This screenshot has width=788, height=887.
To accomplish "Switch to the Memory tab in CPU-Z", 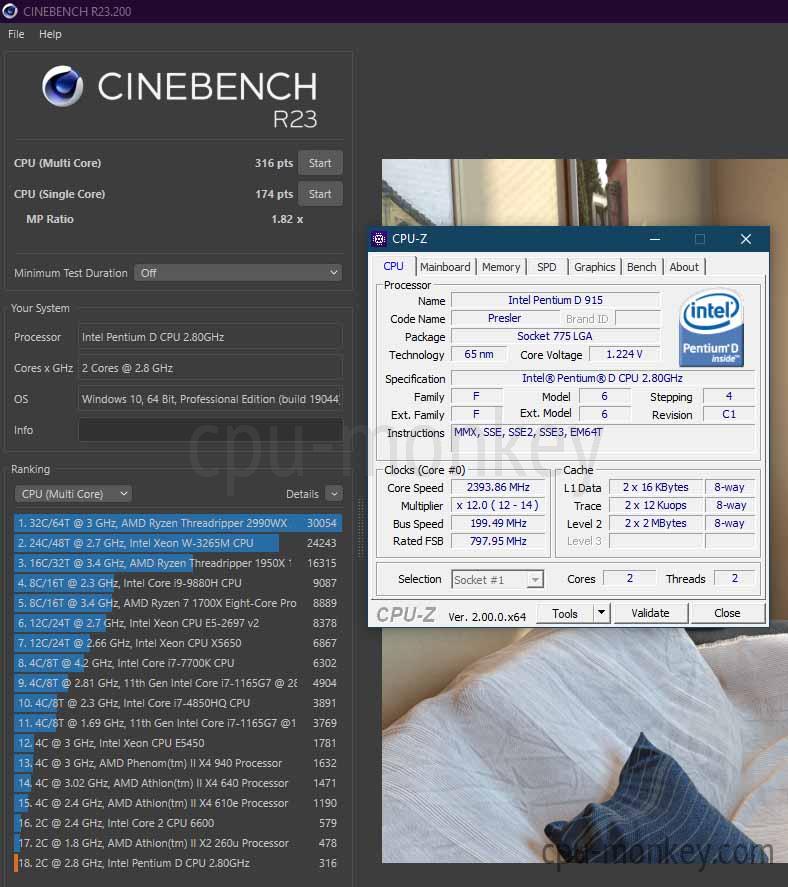I will (x=501, y=267).
